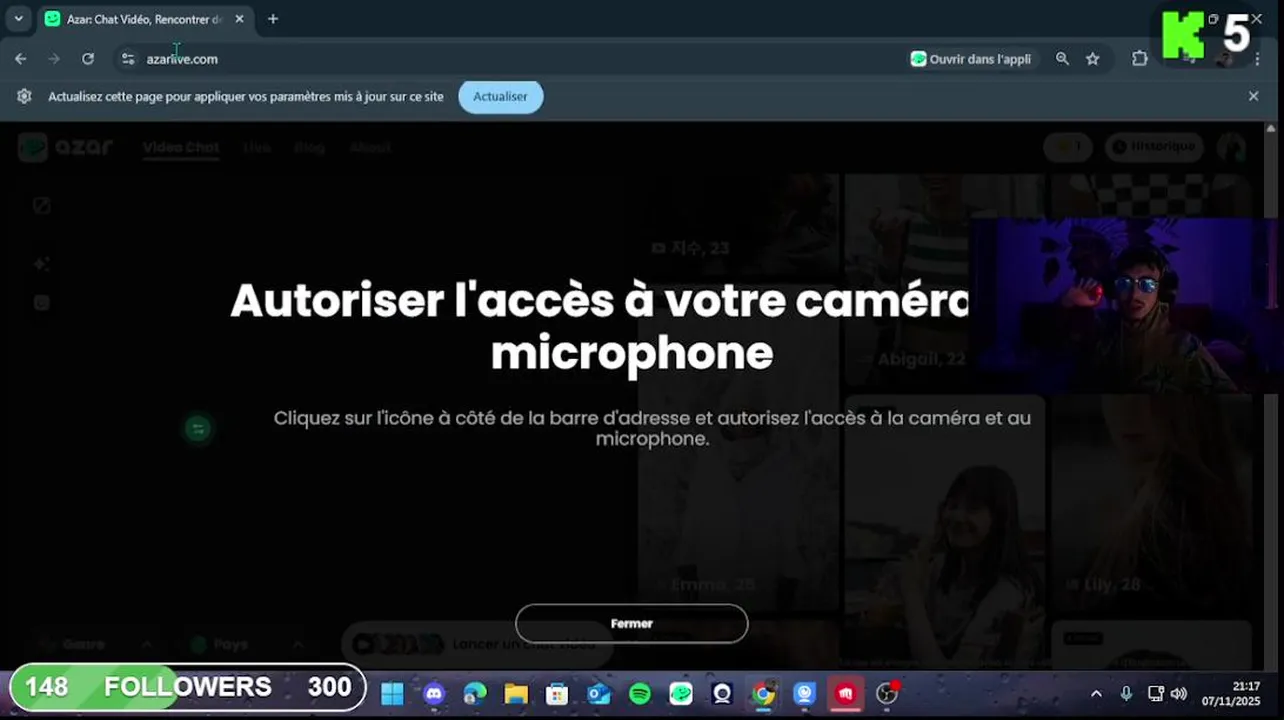Open OBS Studio from the taskbar

coord(887,693)
